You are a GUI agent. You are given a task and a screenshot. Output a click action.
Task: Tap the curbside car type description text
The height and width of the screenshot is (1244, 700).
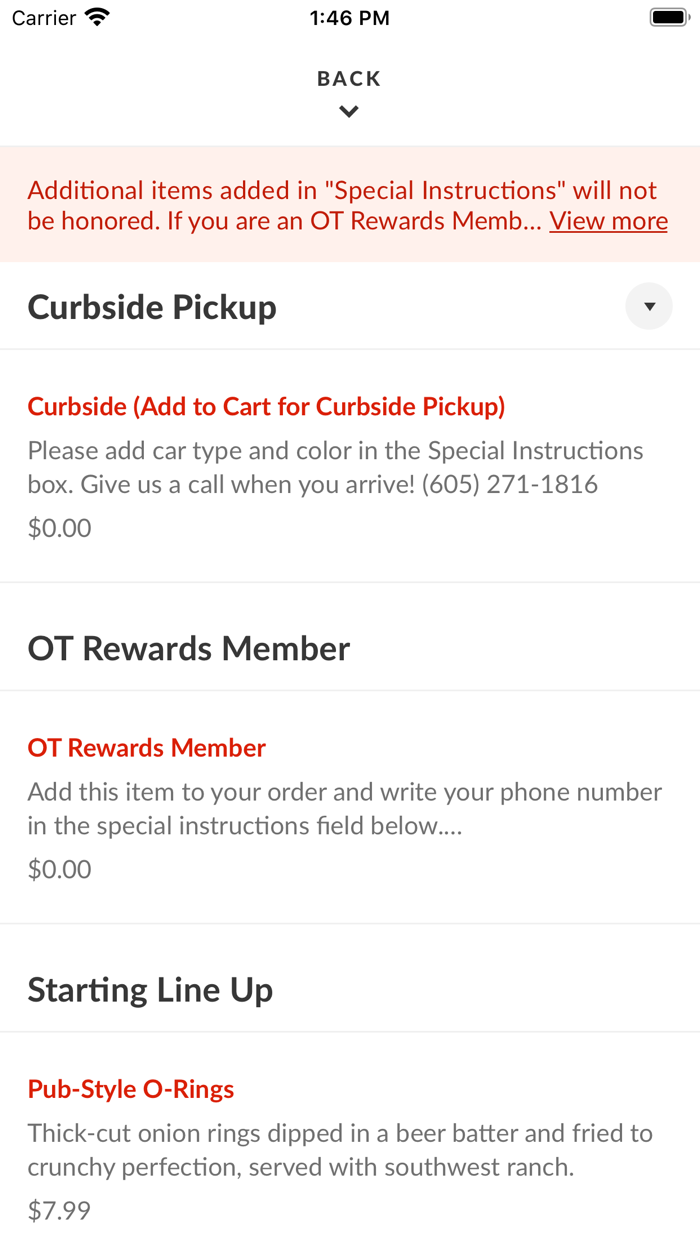(x=335, y=467)
